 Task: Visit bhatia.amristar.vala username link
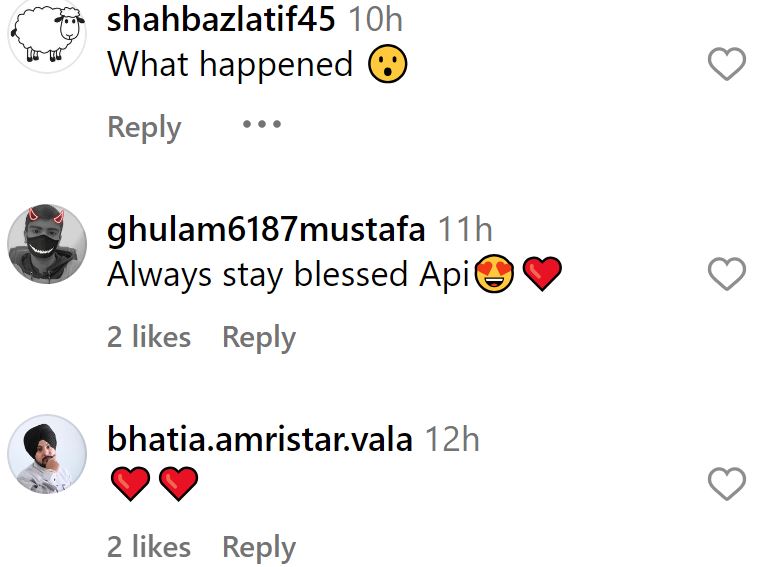click(x=260, y=439)
